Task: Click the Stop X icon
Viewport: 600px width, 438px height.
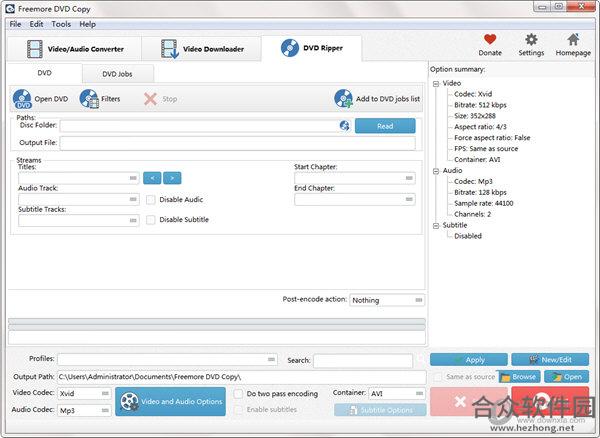Action: coord(150,99)
